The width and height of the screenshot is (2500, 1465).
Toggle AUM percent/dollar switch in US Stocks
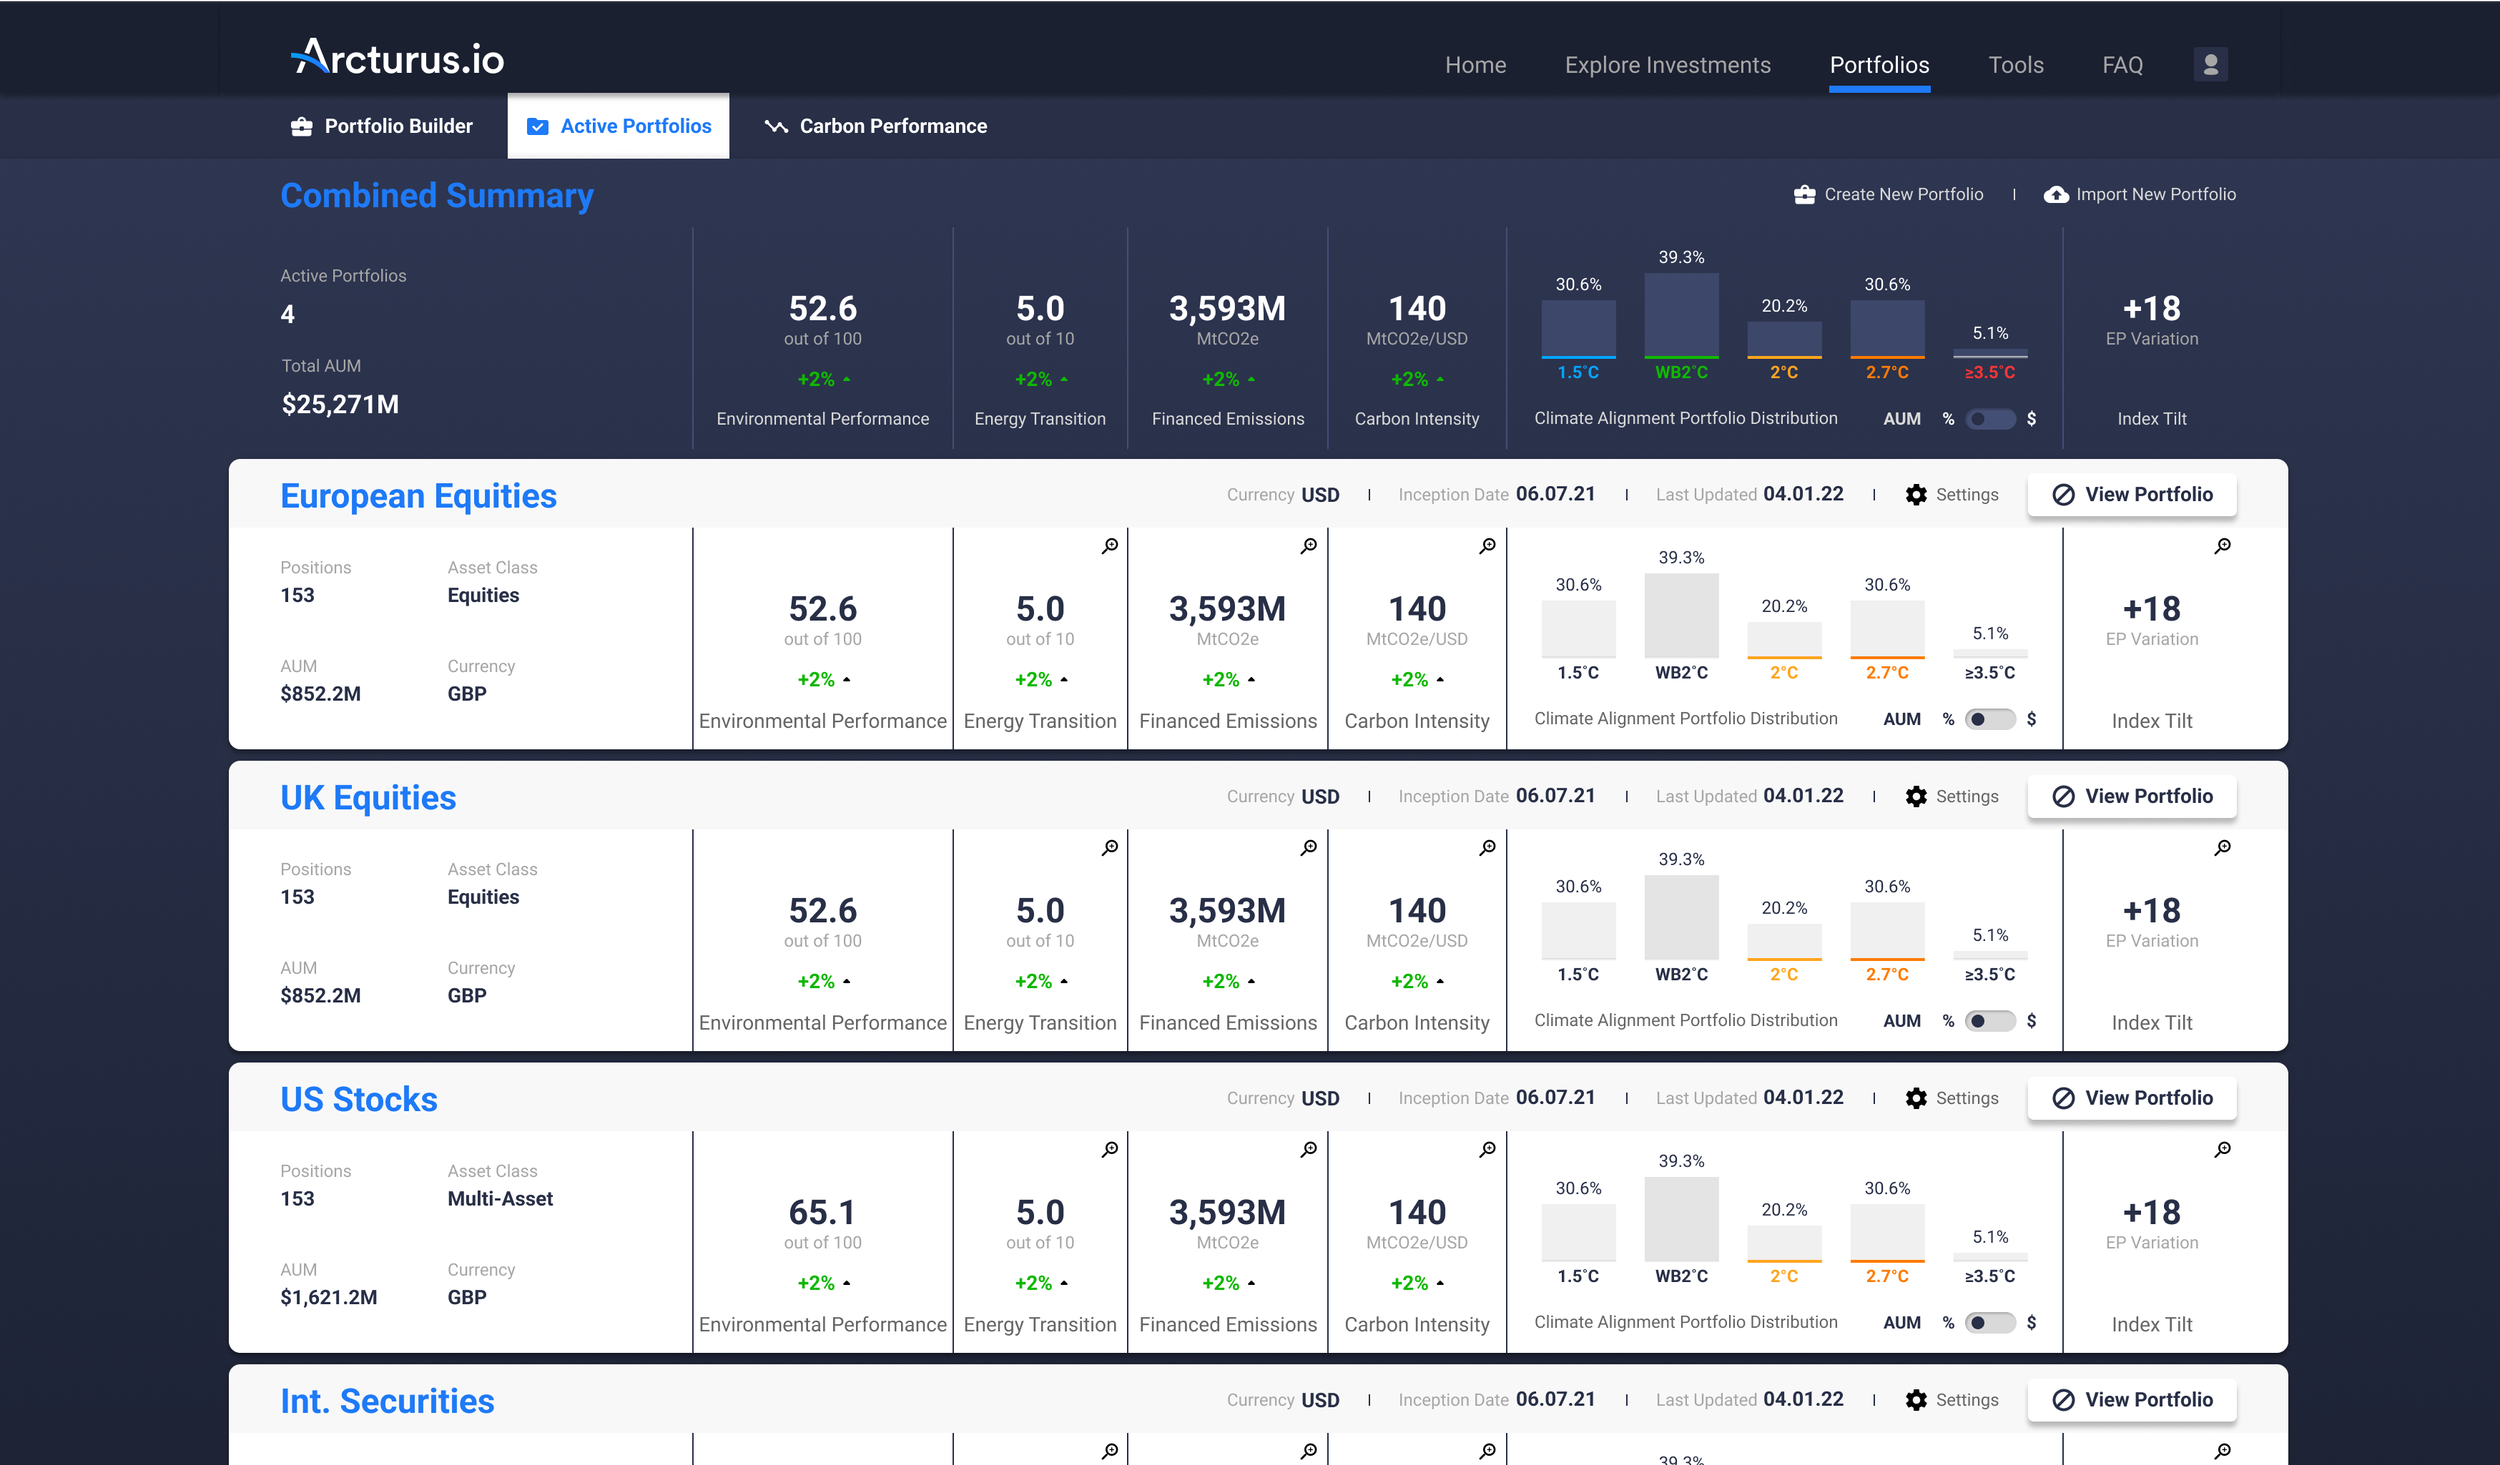click(1989, 1322)
